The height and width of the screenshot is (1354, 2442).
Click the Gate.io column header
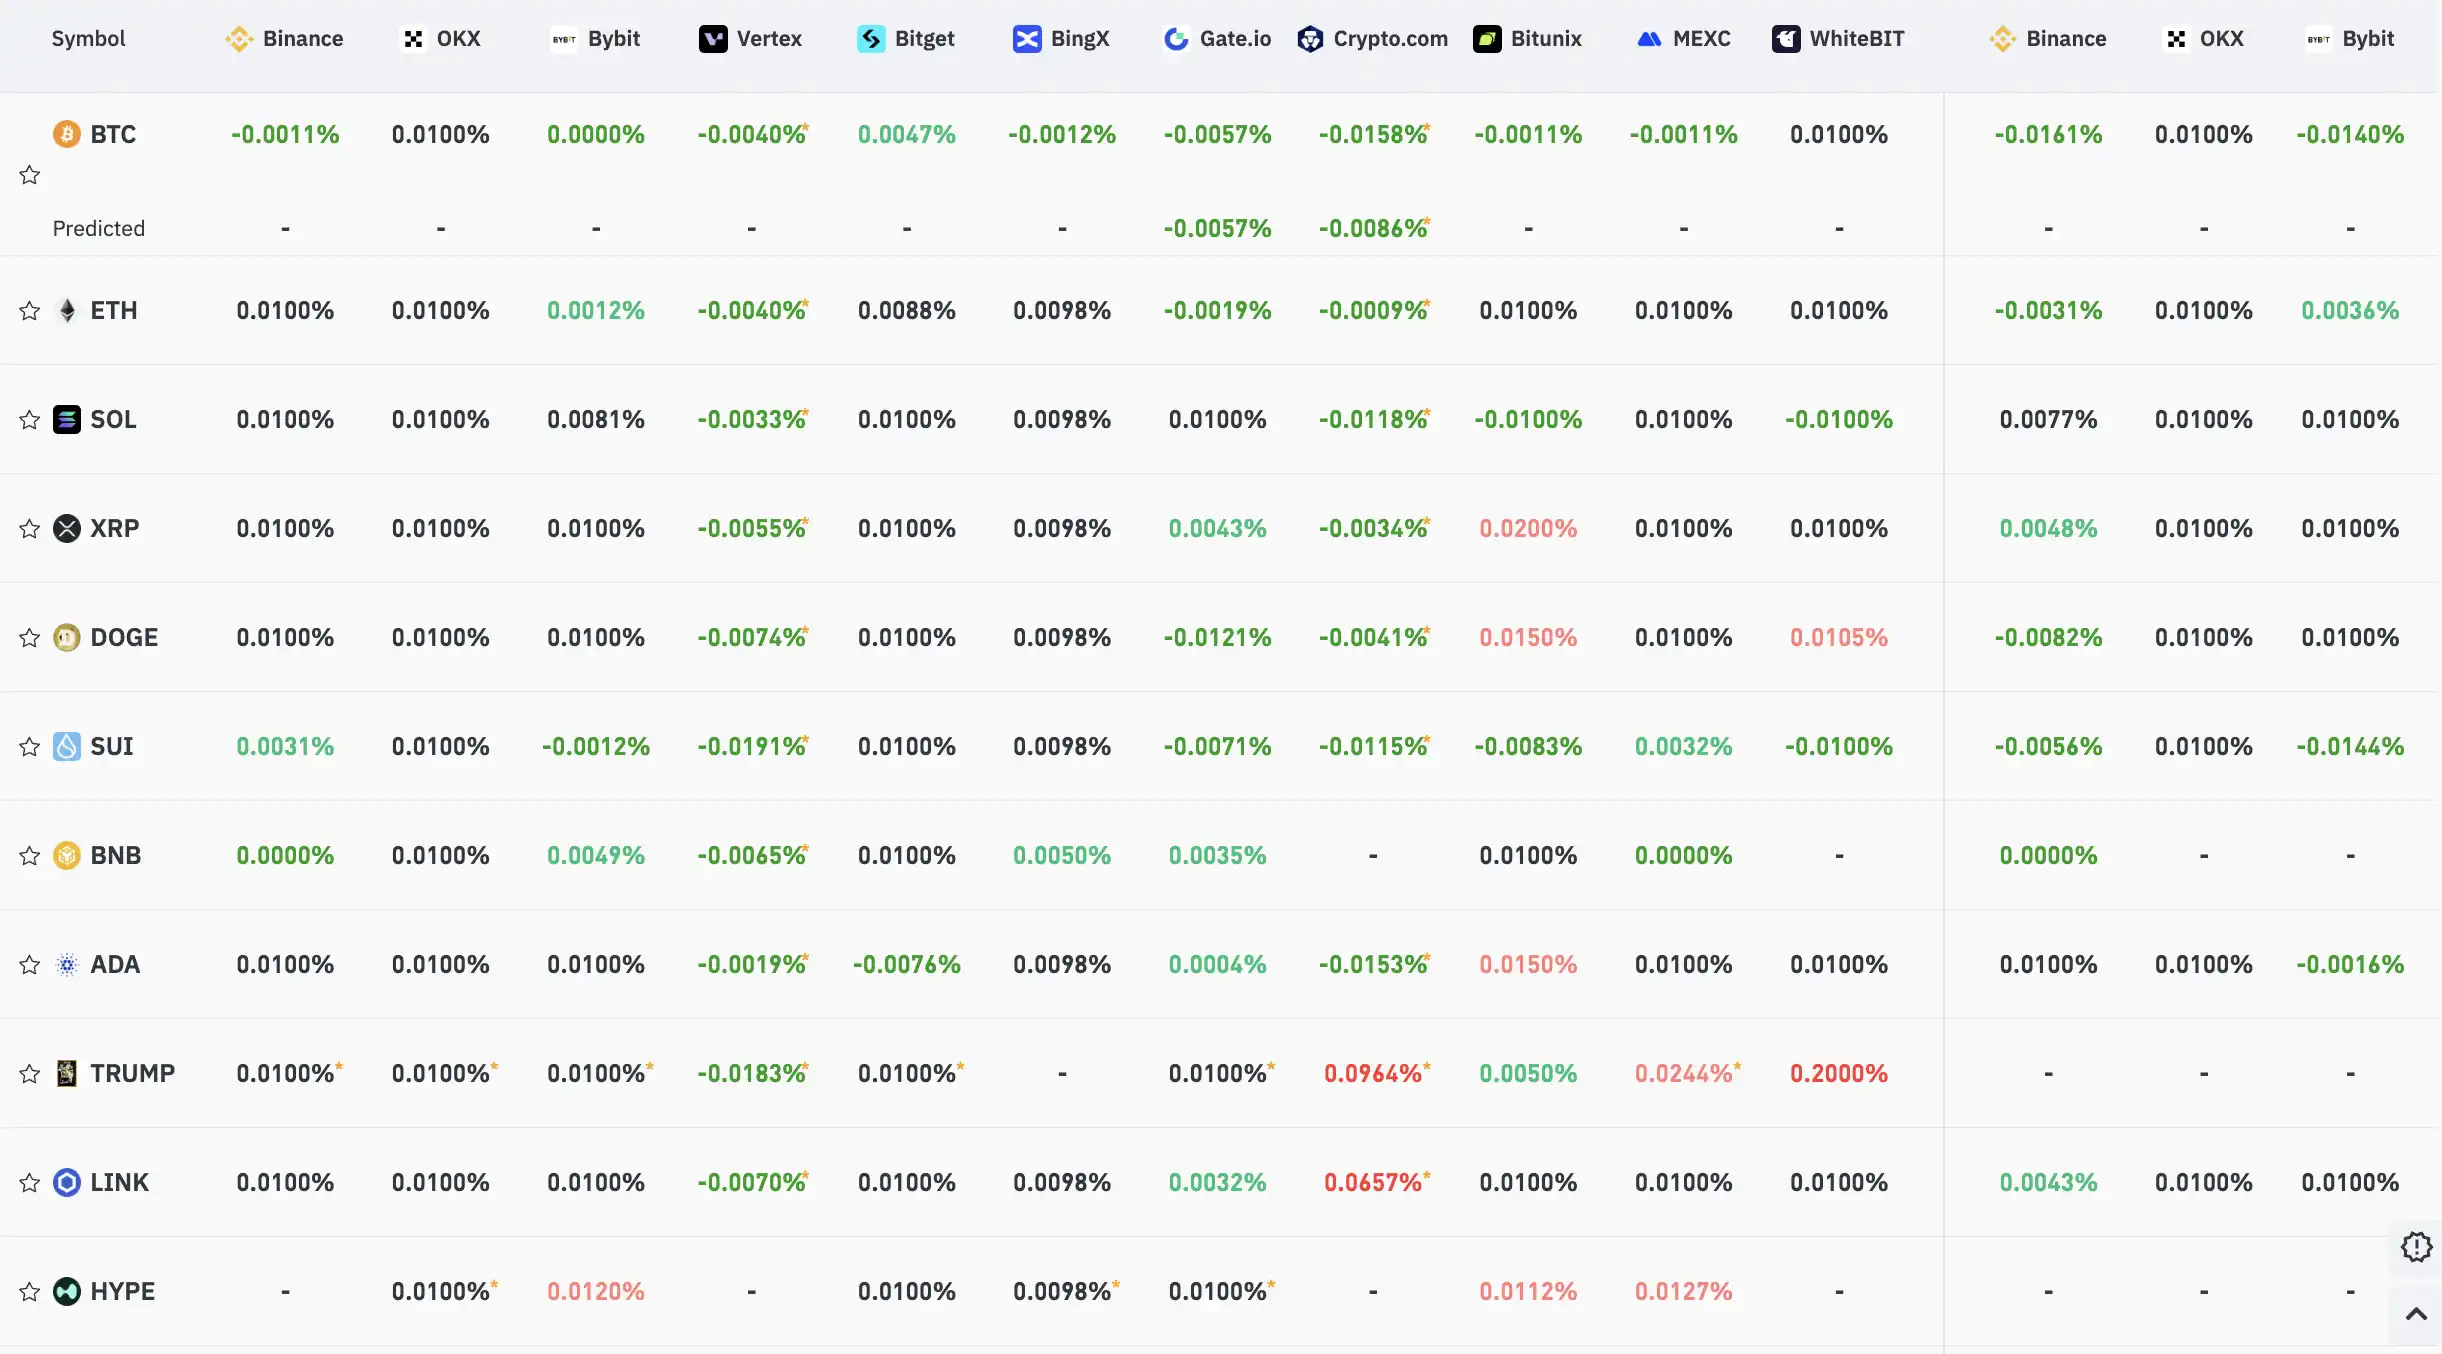point(1218,39)
